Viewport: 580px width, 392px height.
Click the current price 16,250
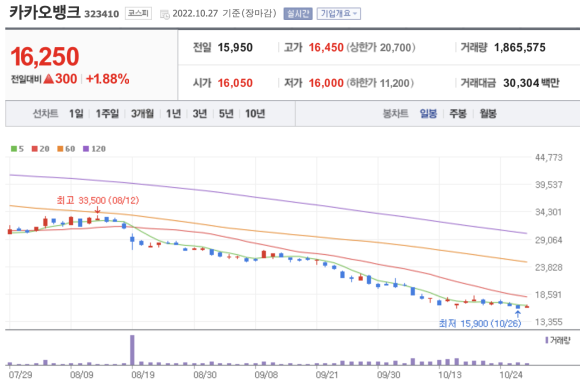pos(45,57)
